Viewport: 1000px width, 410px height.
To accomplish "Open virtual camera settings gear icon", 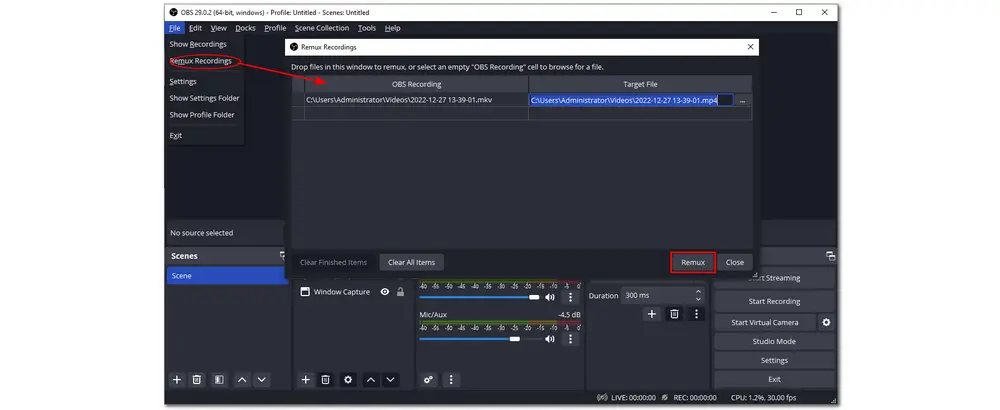I will (x=826, y=322).
